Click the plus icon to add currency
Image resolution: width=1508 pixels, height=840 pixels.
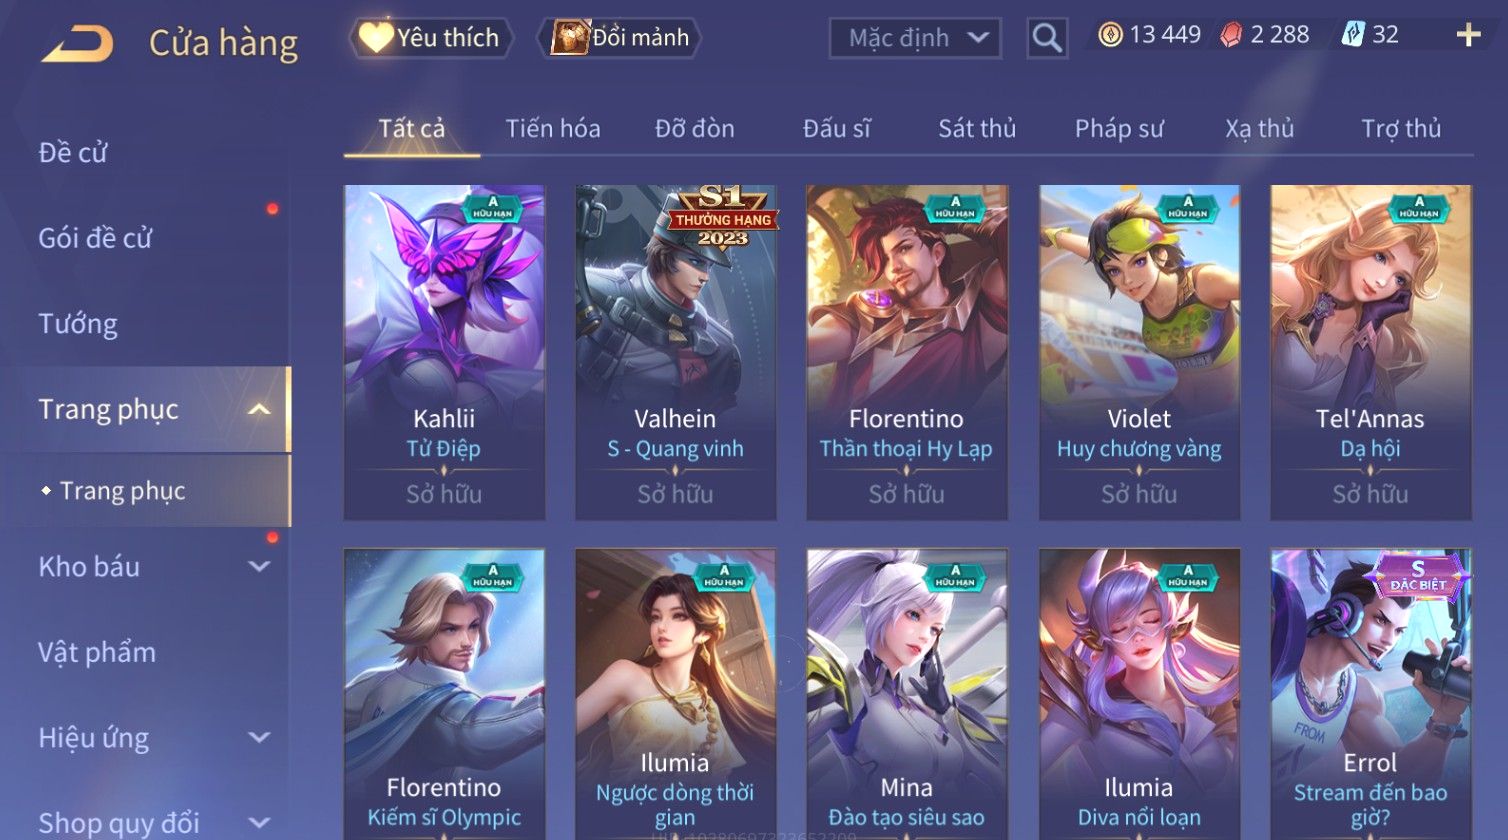[x=1468, y=35]
